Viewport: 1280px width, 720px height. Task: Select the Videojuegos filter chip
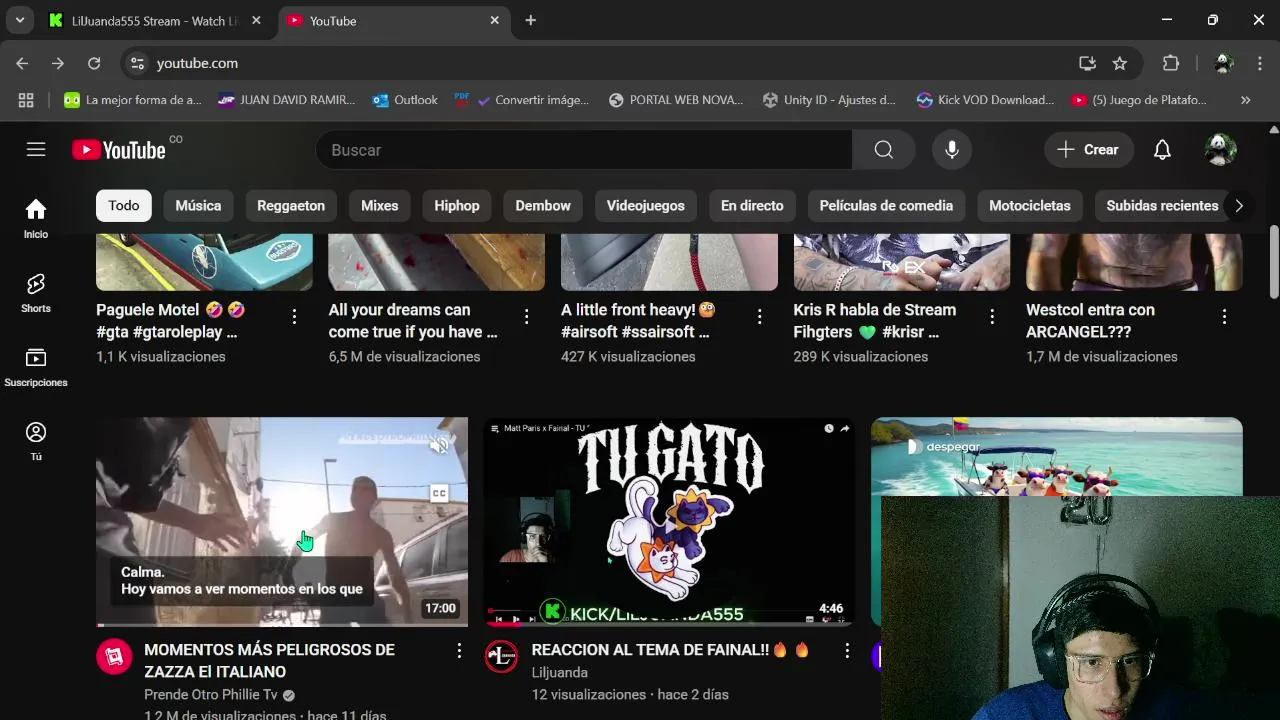click(646, 206)
